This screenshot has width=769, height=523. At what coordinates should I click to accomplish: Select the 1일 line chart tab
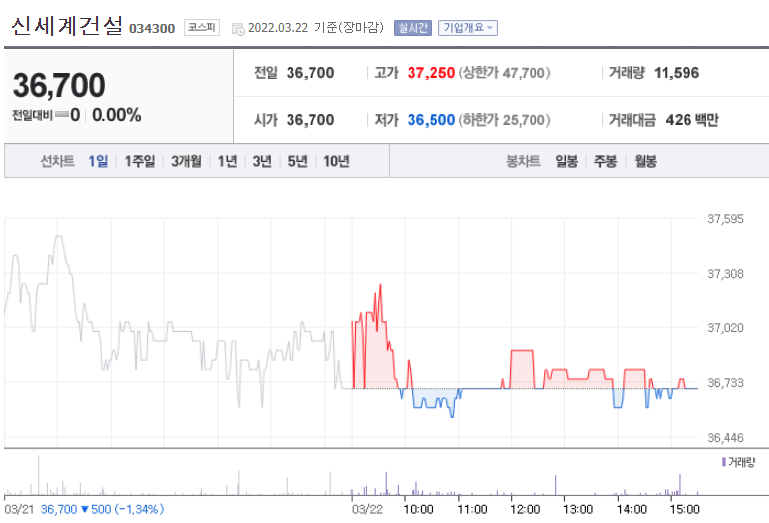(x=98, y=161)
